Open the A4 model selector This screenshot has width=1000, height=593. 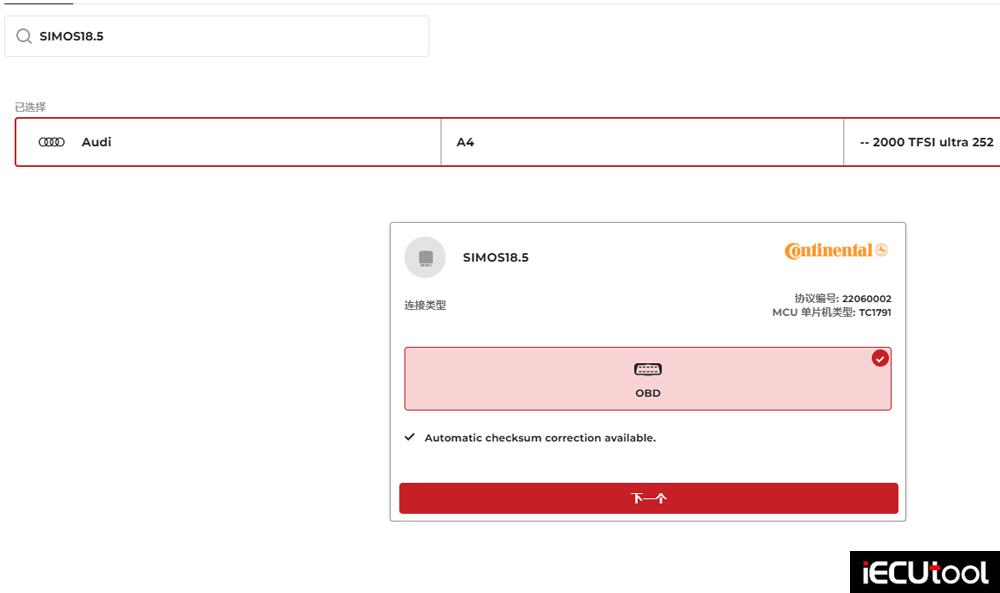[642, 142]
